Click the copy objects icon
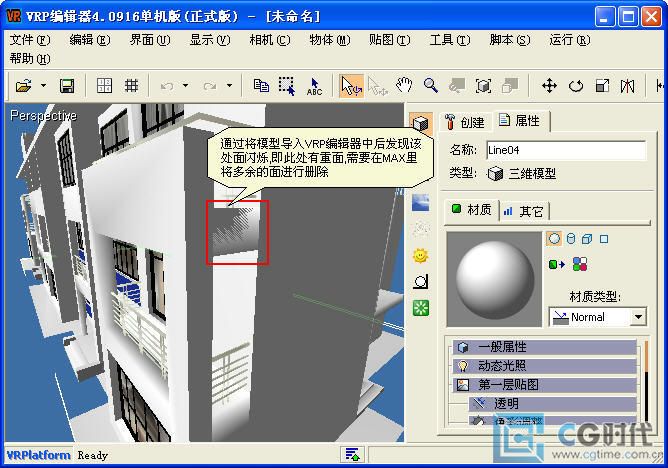Viewport: 668px width, 468px height. [x=261, y=86]
